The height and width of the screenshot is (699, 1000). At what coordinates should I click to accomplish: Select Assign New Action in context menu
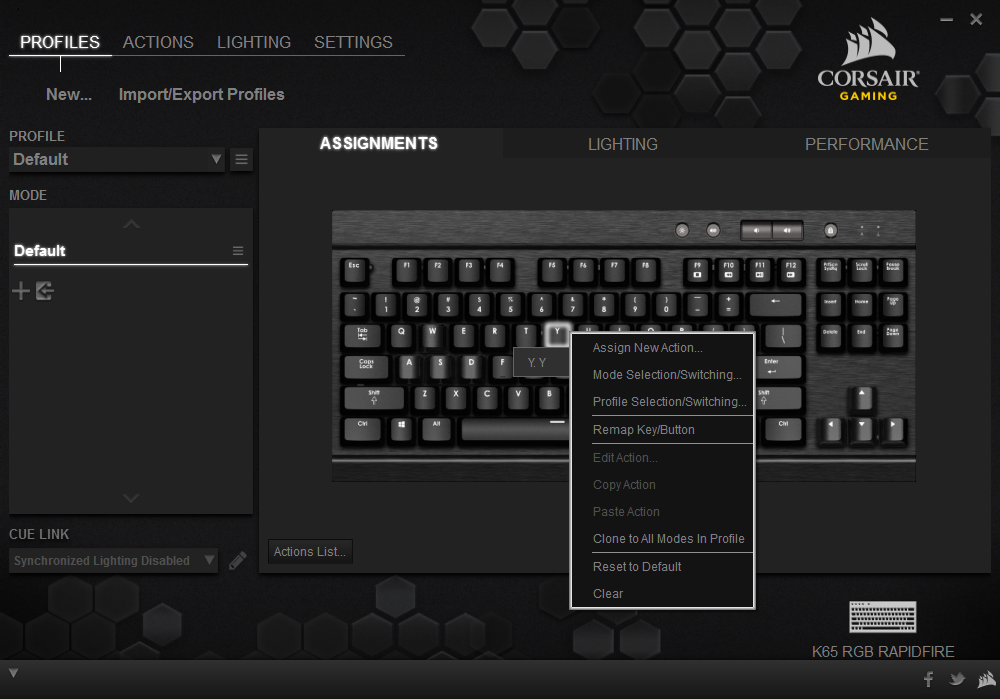point(647,348)
